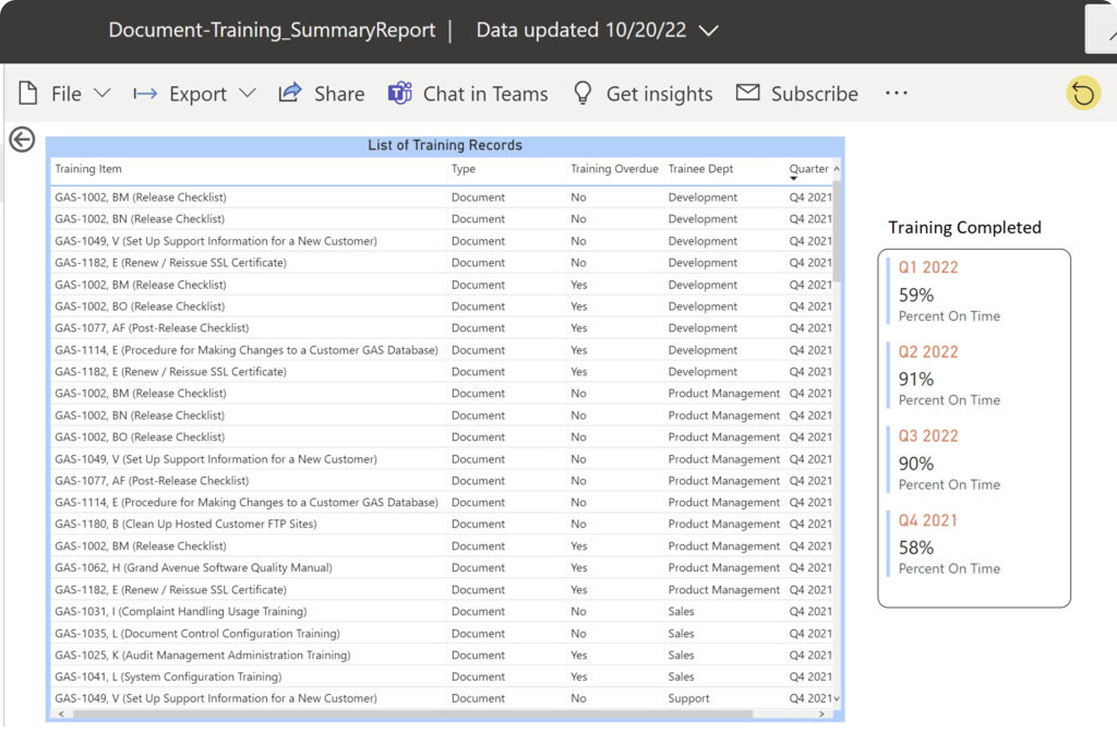
Task: Expand the File menu chevron
Action: point(103,93)
